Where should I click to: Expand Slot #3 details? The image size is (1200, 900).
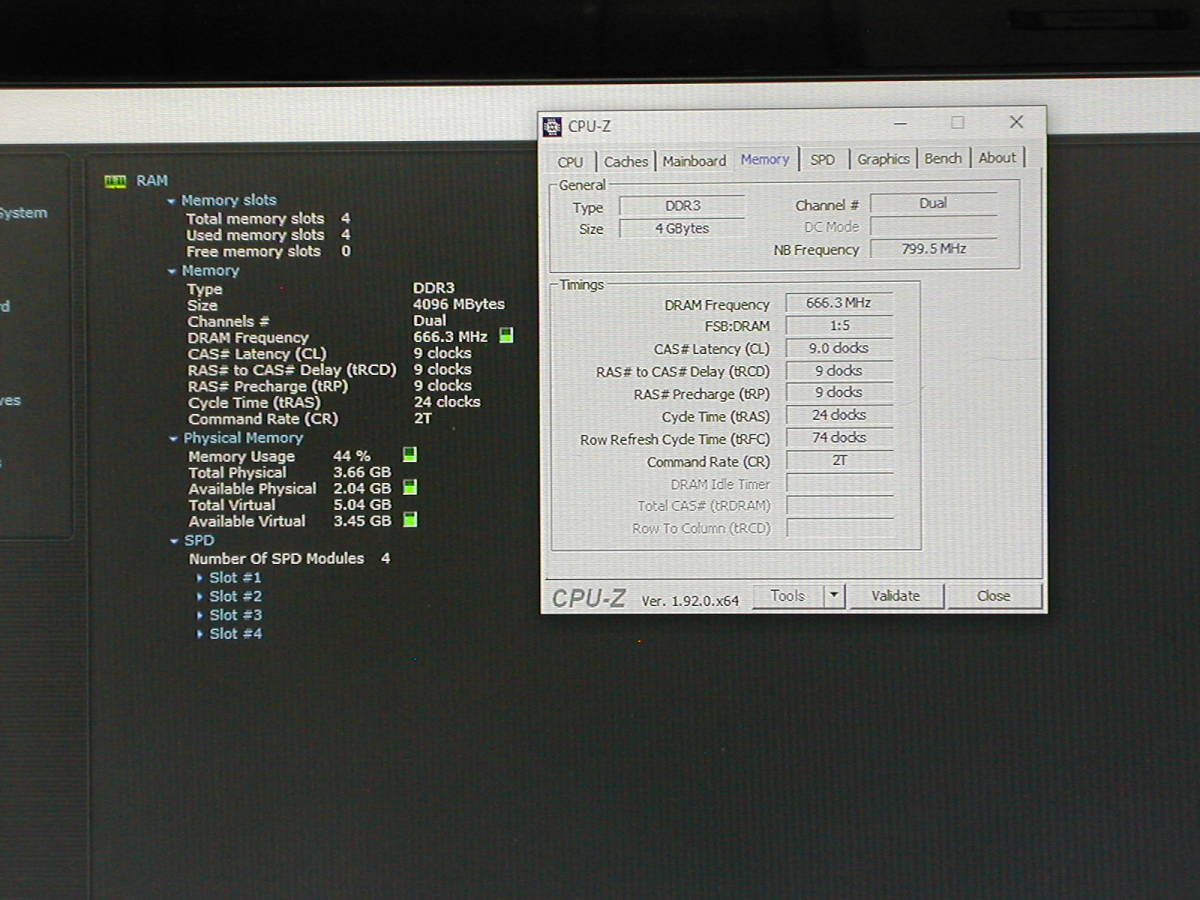200,615
